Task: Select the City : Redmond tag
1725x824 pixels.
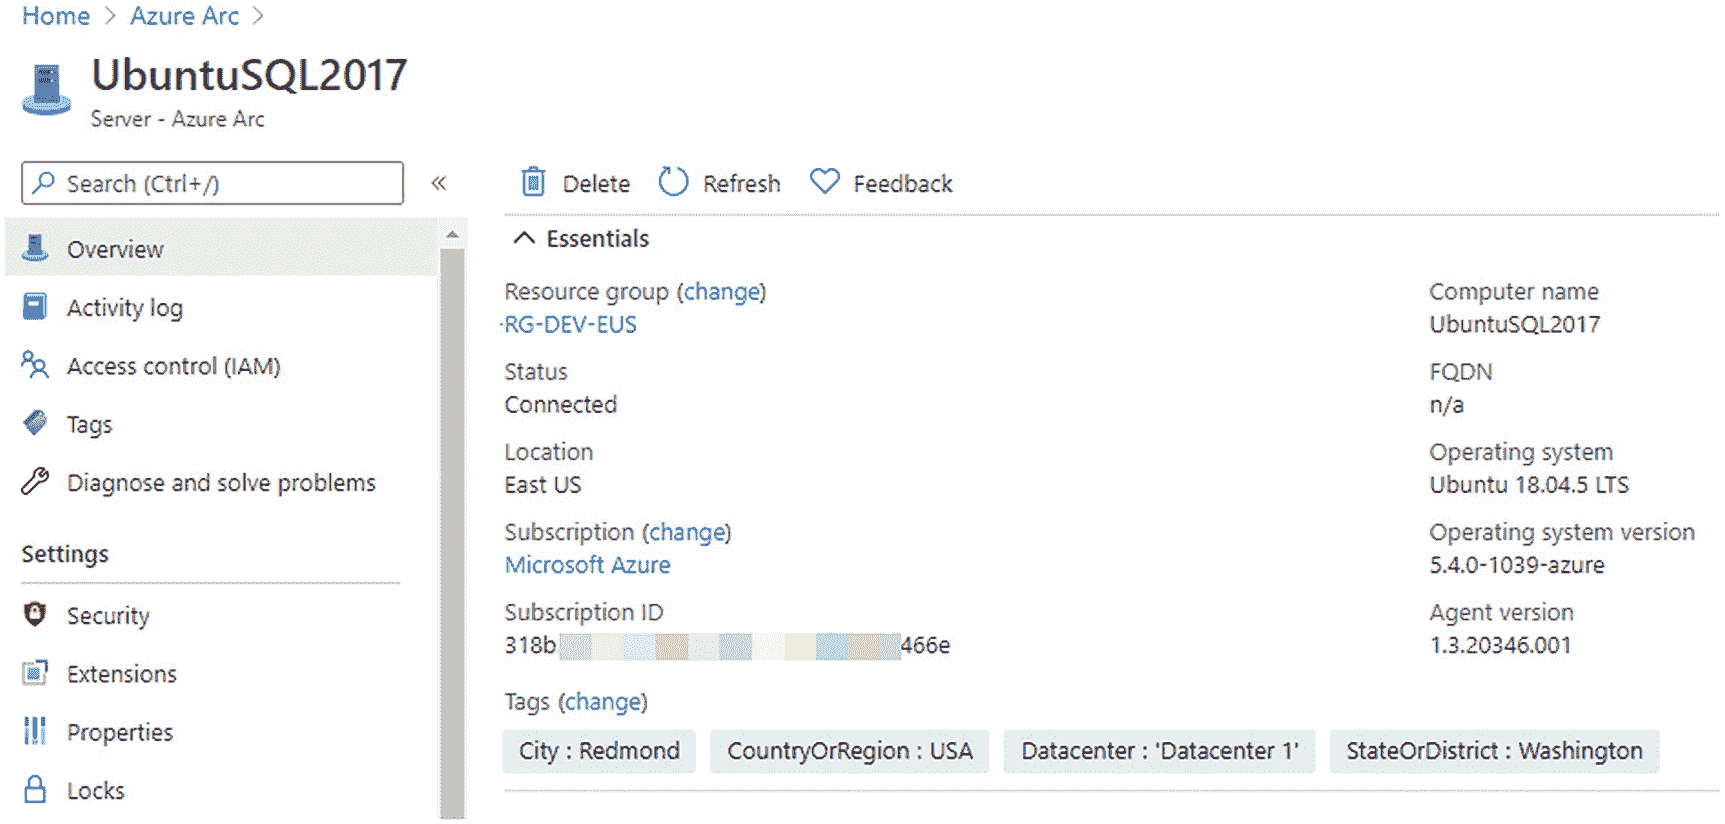Action: coord(599,751)
